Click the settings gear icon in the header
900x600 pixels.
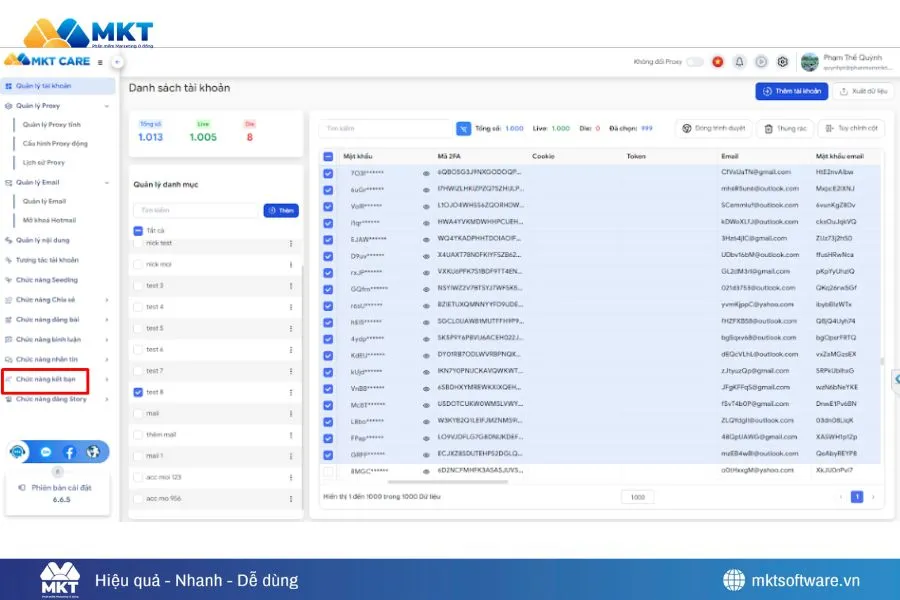click(x=783, y=62)
